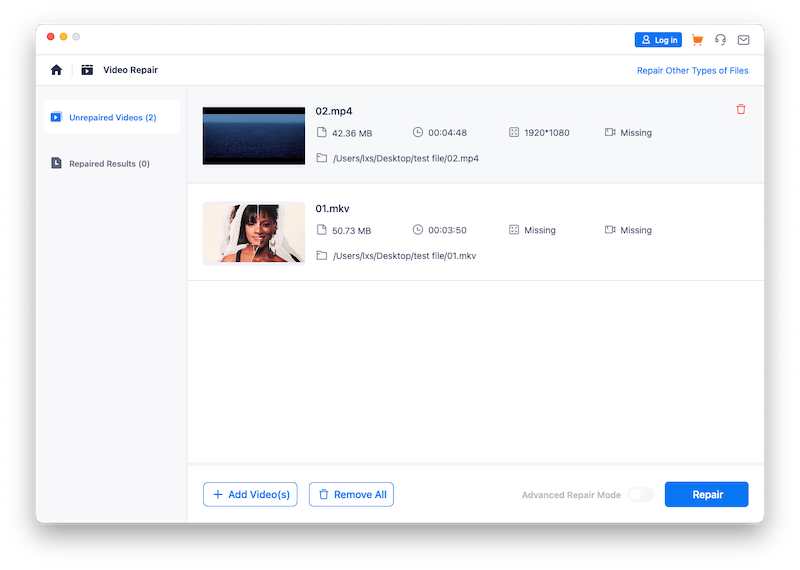Click Remove All button
Screen dimensions: 800x570
(351, 494)
